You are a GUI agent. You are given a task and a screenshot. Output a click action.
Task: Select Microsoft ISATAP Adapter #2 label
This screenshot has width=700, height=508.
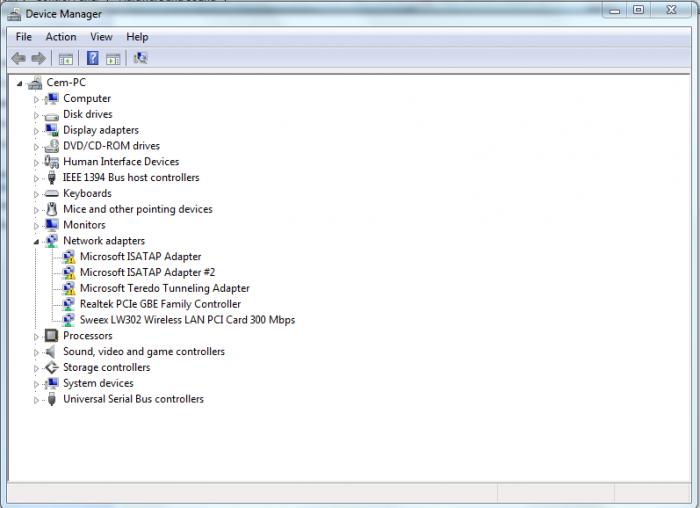point(147,272)
